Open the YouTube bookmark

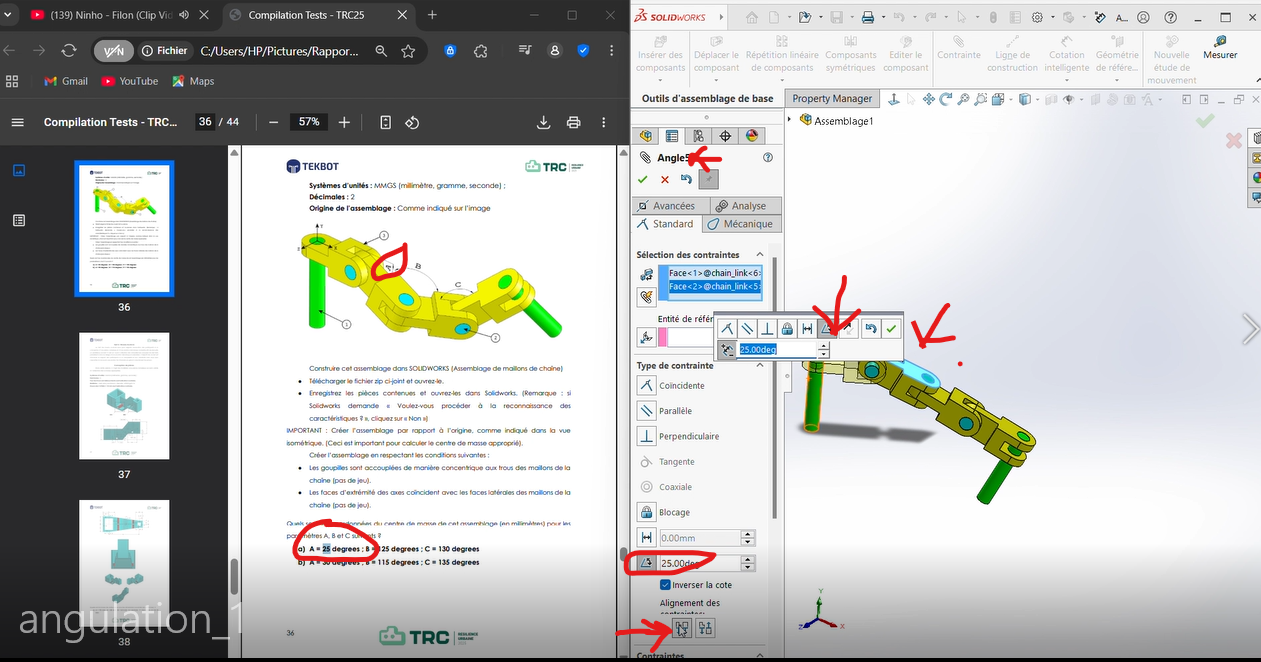coord(128,81)
